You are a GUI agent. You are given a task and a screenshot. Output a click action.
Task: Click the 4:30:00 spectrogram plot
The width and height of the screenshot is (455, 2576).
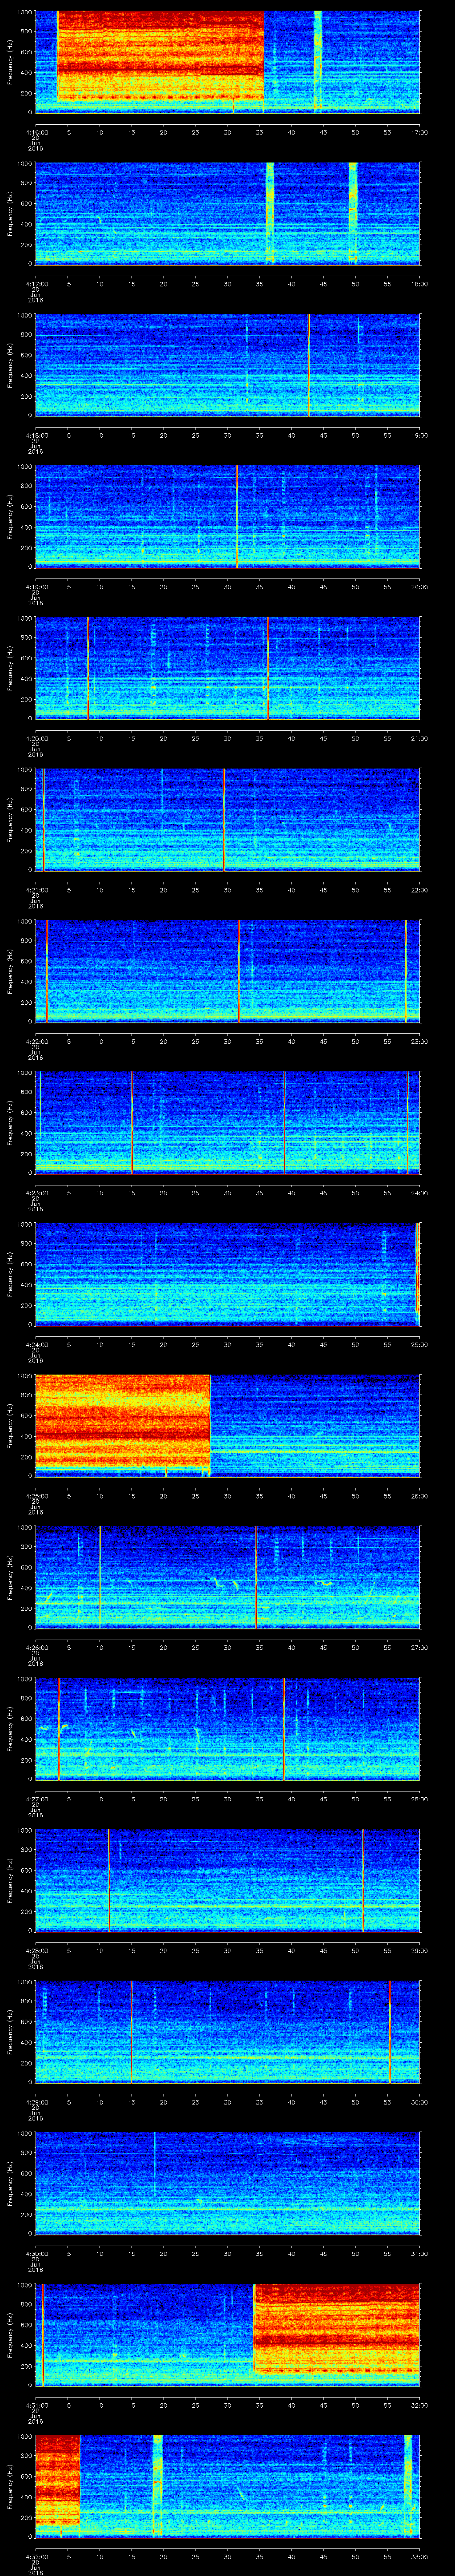(227, 2183)
